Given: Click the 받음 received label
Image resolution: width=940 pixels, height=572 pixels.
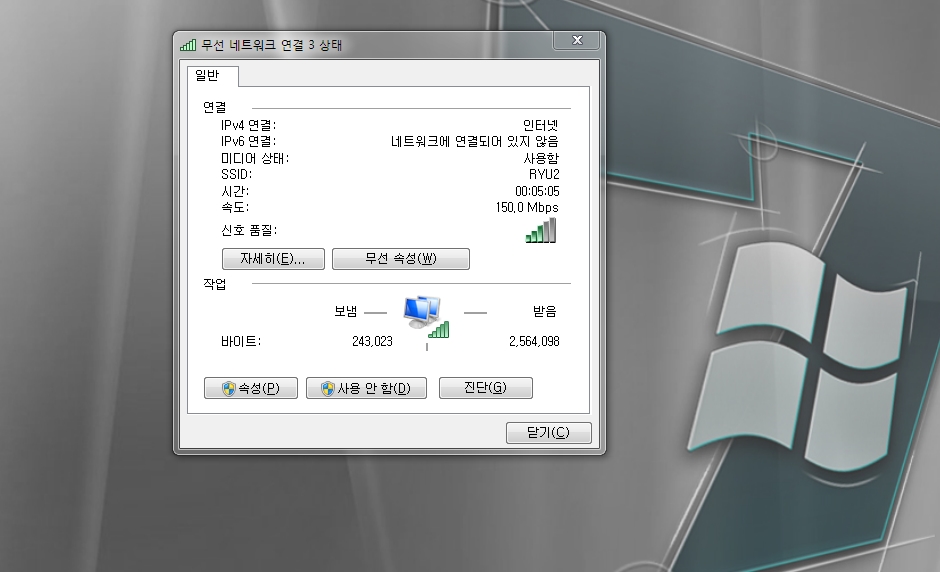Looking at the screenshot, I should (544, 311).
